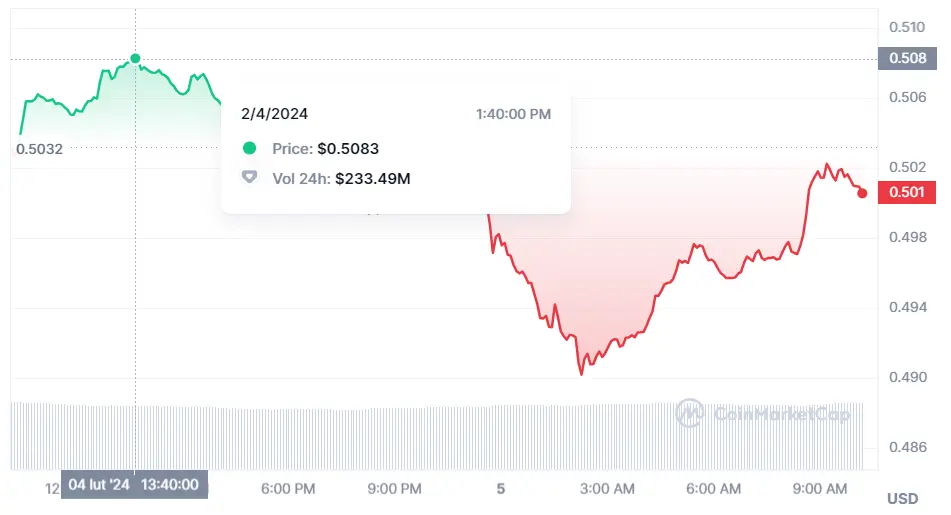Click the green peak price dot on chart

point(135,59)
